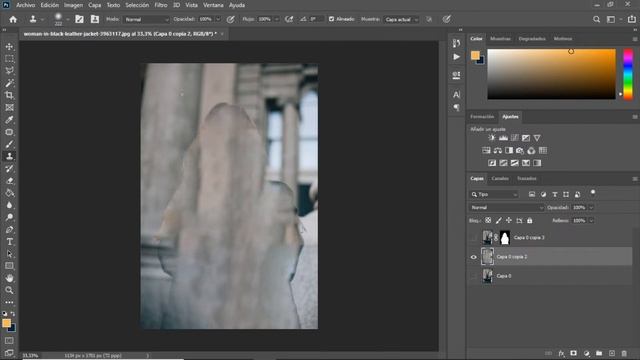Select the Blur tool

pos(9,205)
